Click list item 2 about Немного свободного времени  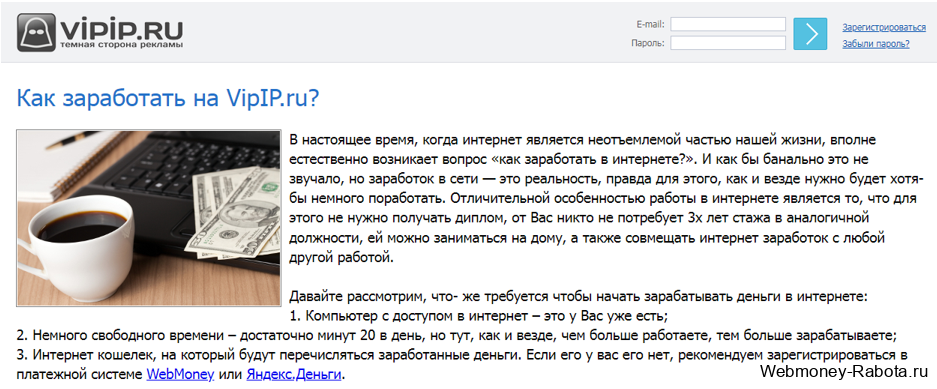(x=457, y=335)
